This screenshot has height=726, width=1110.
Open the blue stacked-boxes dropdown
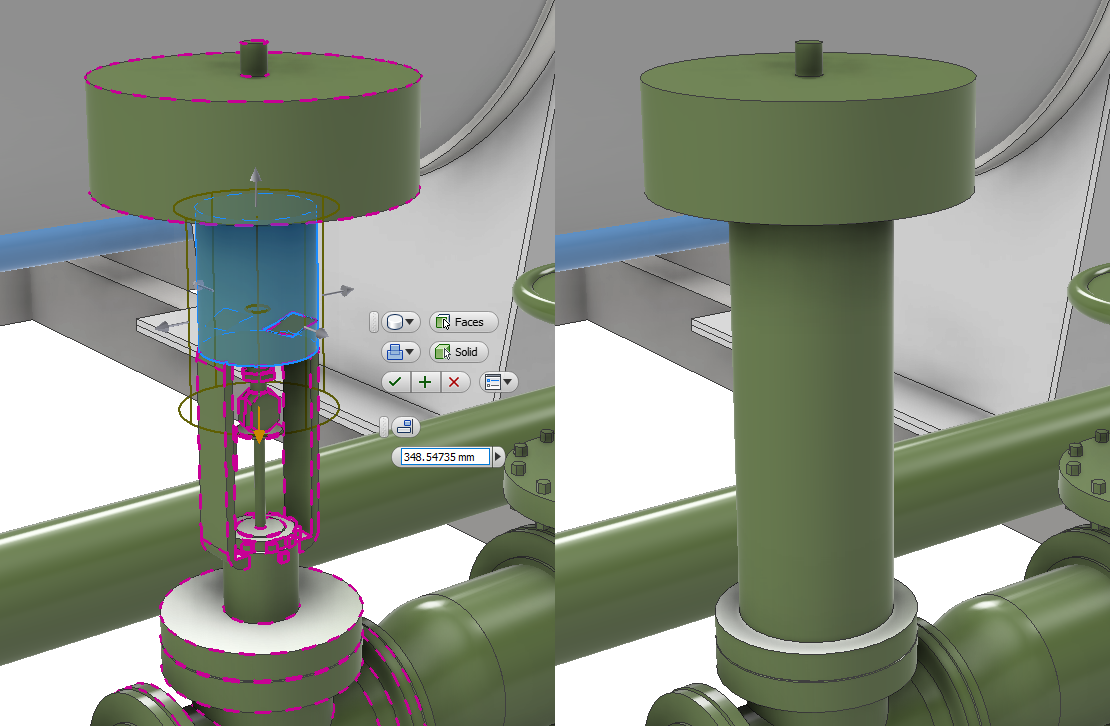click(401, 352)
